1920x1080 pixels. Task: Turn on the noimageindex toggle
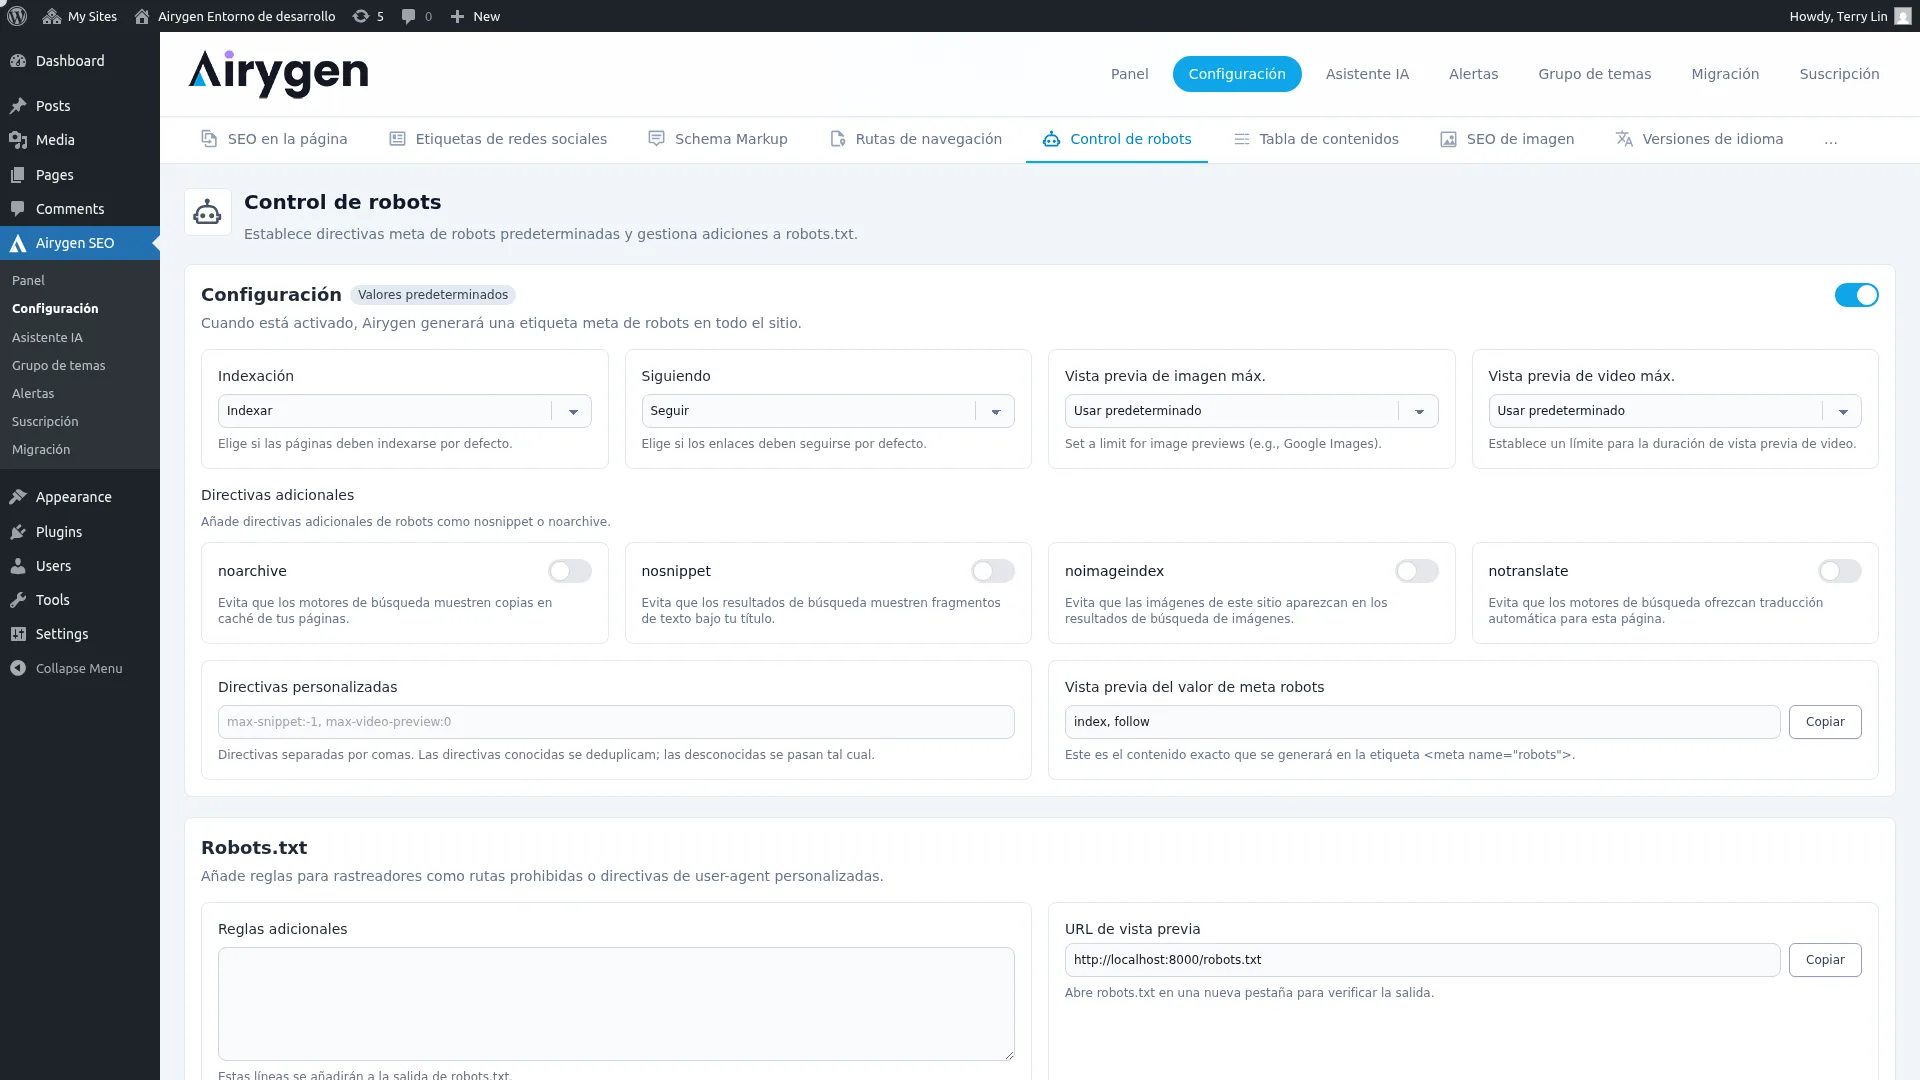[1417, 571]
